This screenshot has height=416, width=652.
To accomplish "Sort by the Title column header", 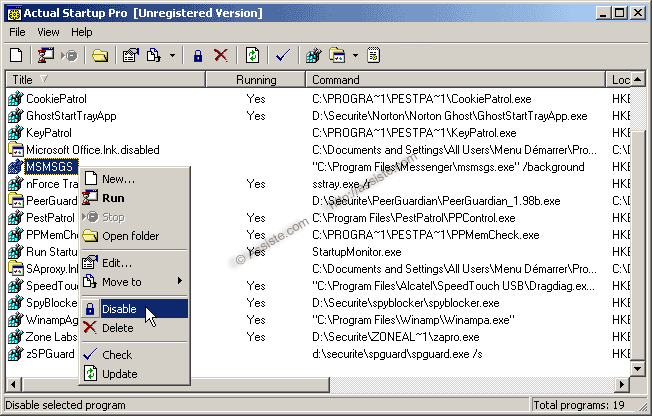I will point(105,79).
